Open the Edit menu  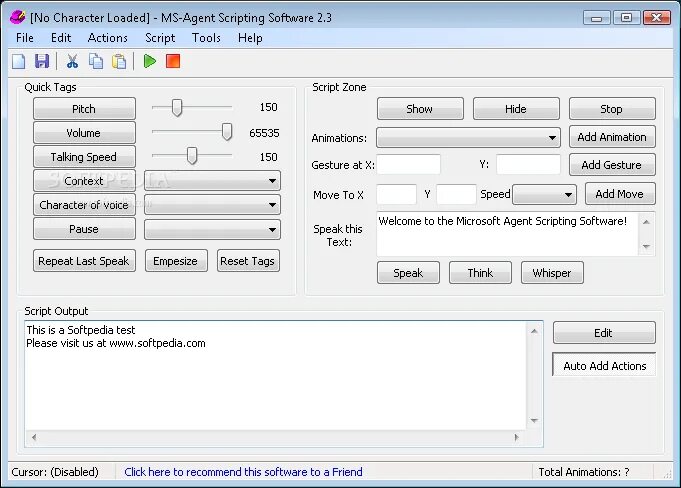pyautogui.click(x=61, y=38)
